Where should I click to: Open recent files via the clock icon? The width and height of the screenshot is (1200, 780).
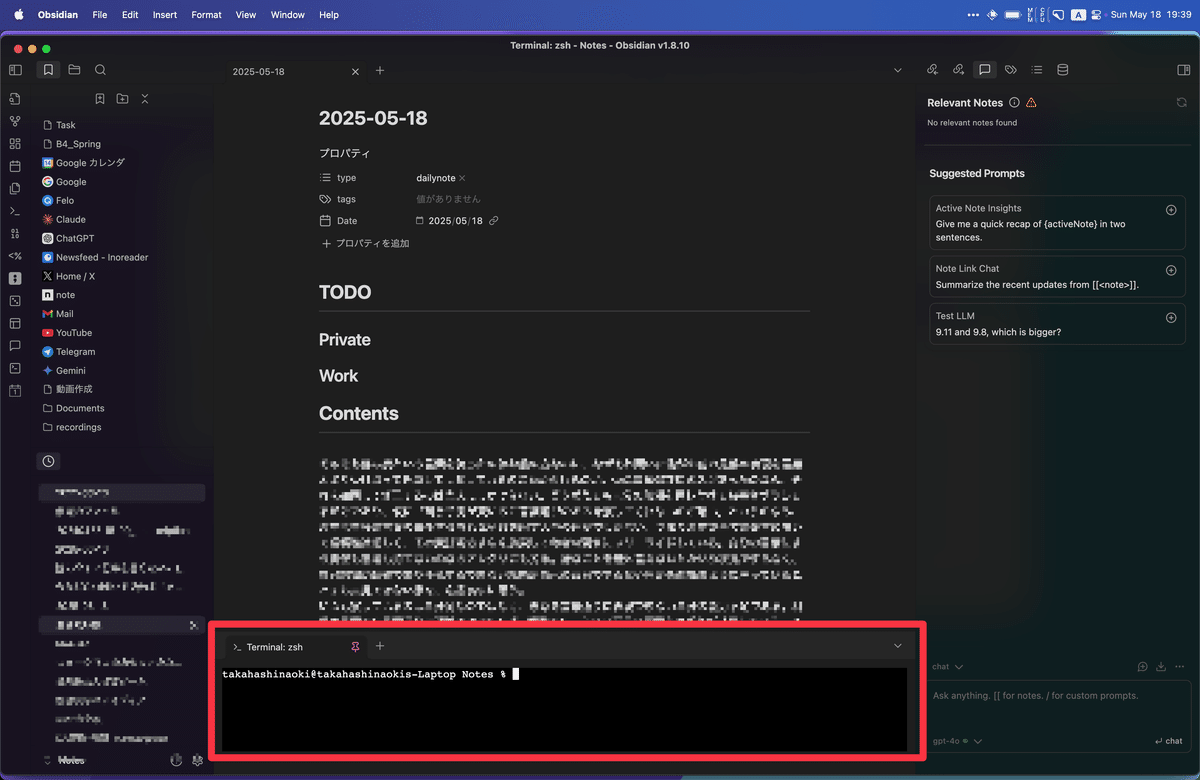48,461
